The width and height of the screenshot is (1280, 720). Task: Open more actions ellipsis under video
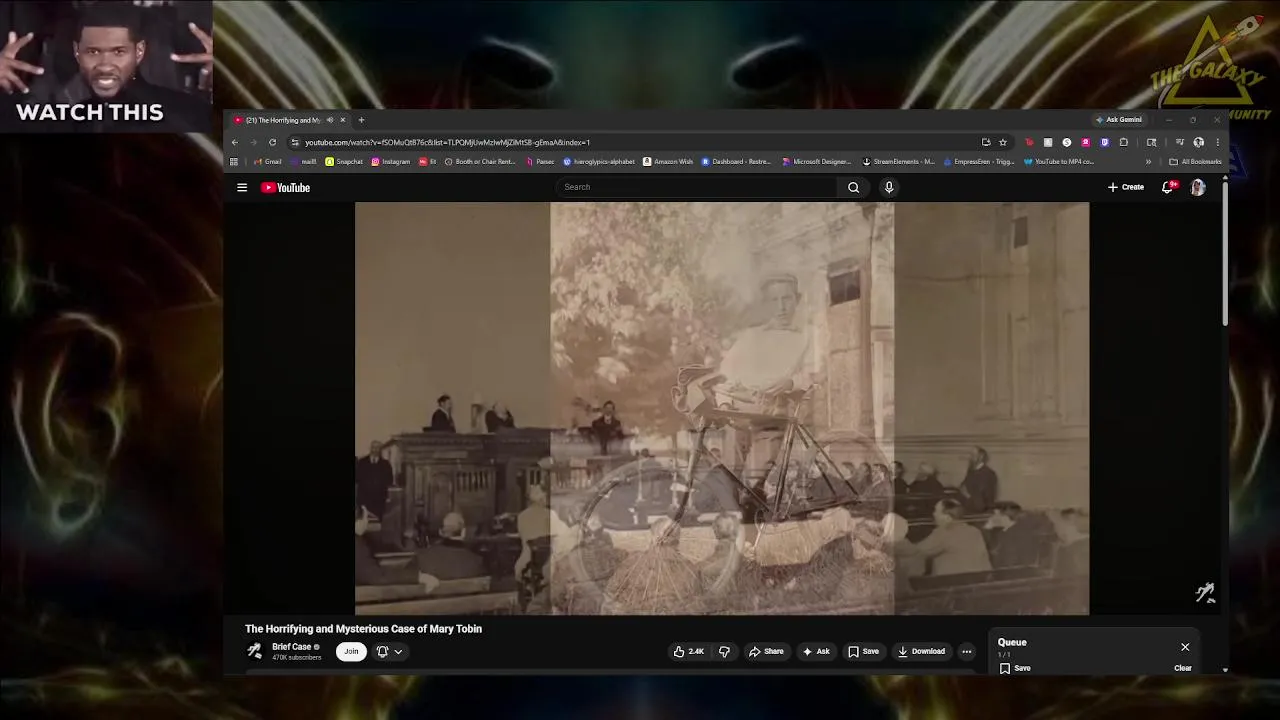(x=966, y=651)
